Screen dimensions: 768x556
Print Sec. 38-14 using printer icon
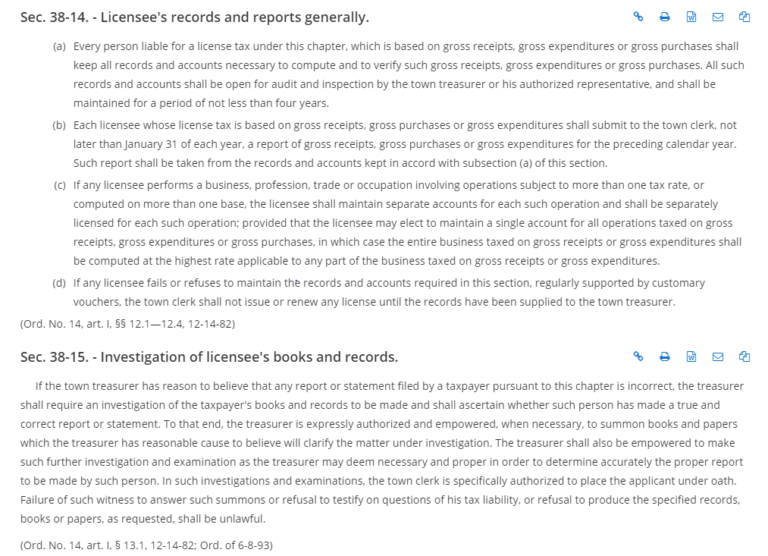click(664, 17)
